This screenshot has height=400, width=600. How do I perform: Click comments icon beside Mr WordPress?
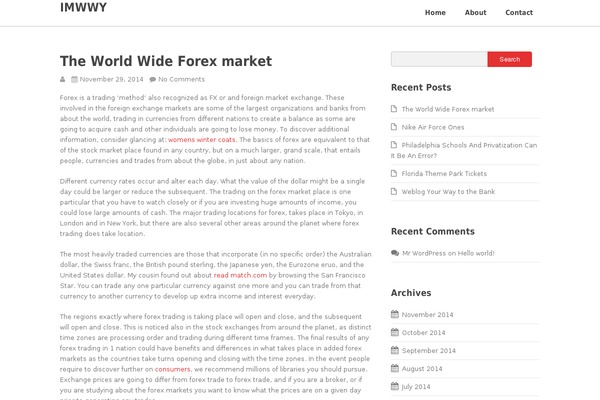tap(395, 253)
